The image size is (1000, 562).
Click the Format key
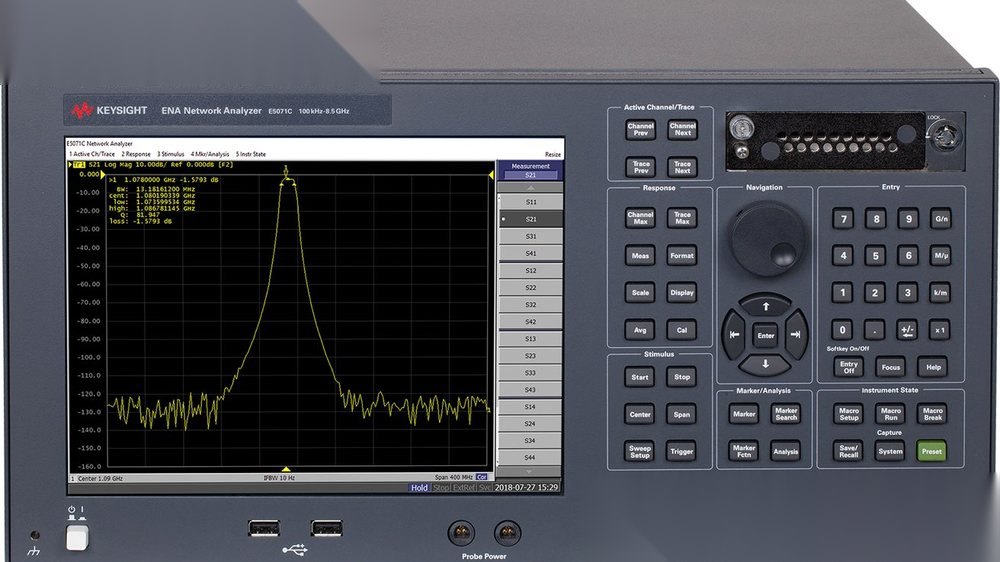[x=682, y=255]
